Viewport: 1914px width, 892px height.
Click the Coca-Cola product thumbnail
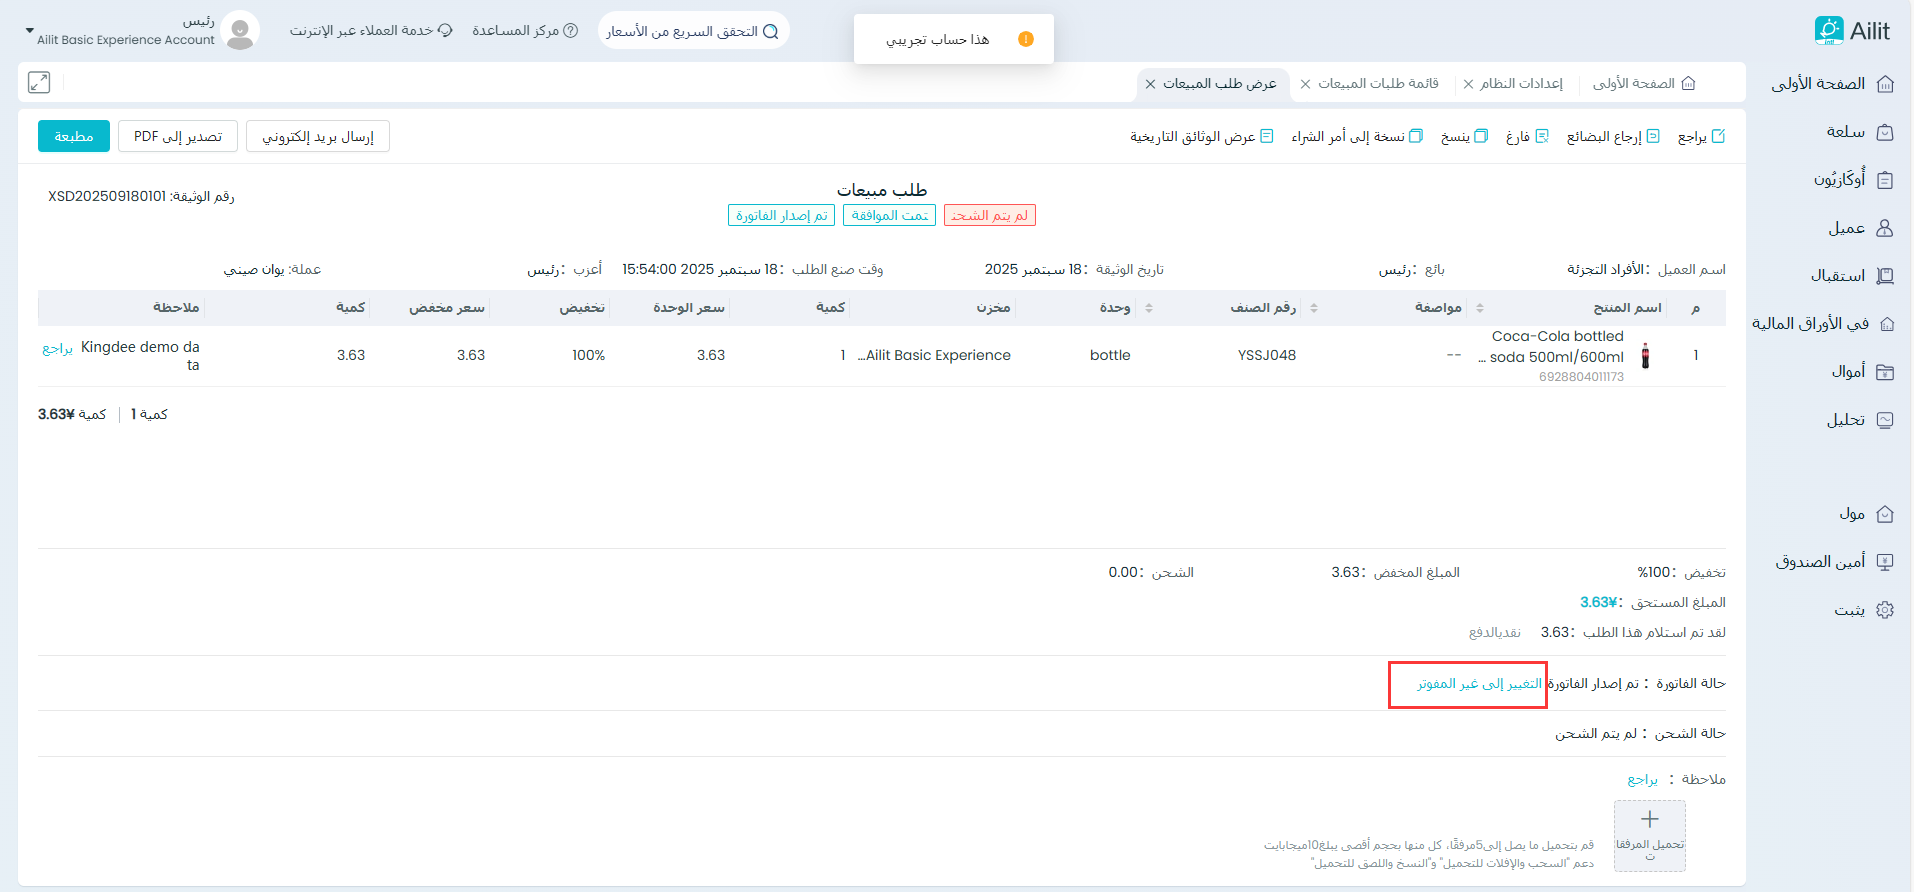coord(1645,356)
